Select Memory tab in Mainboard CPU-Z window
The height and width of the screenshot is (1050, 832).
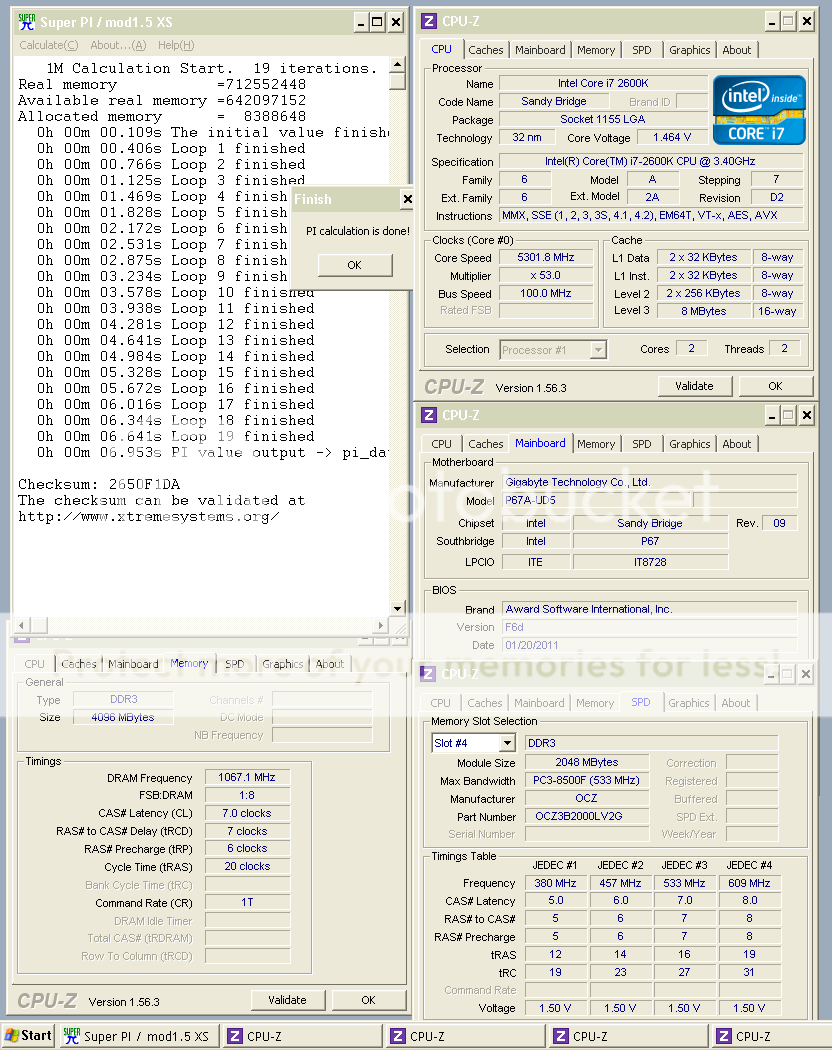pos(596,444)
